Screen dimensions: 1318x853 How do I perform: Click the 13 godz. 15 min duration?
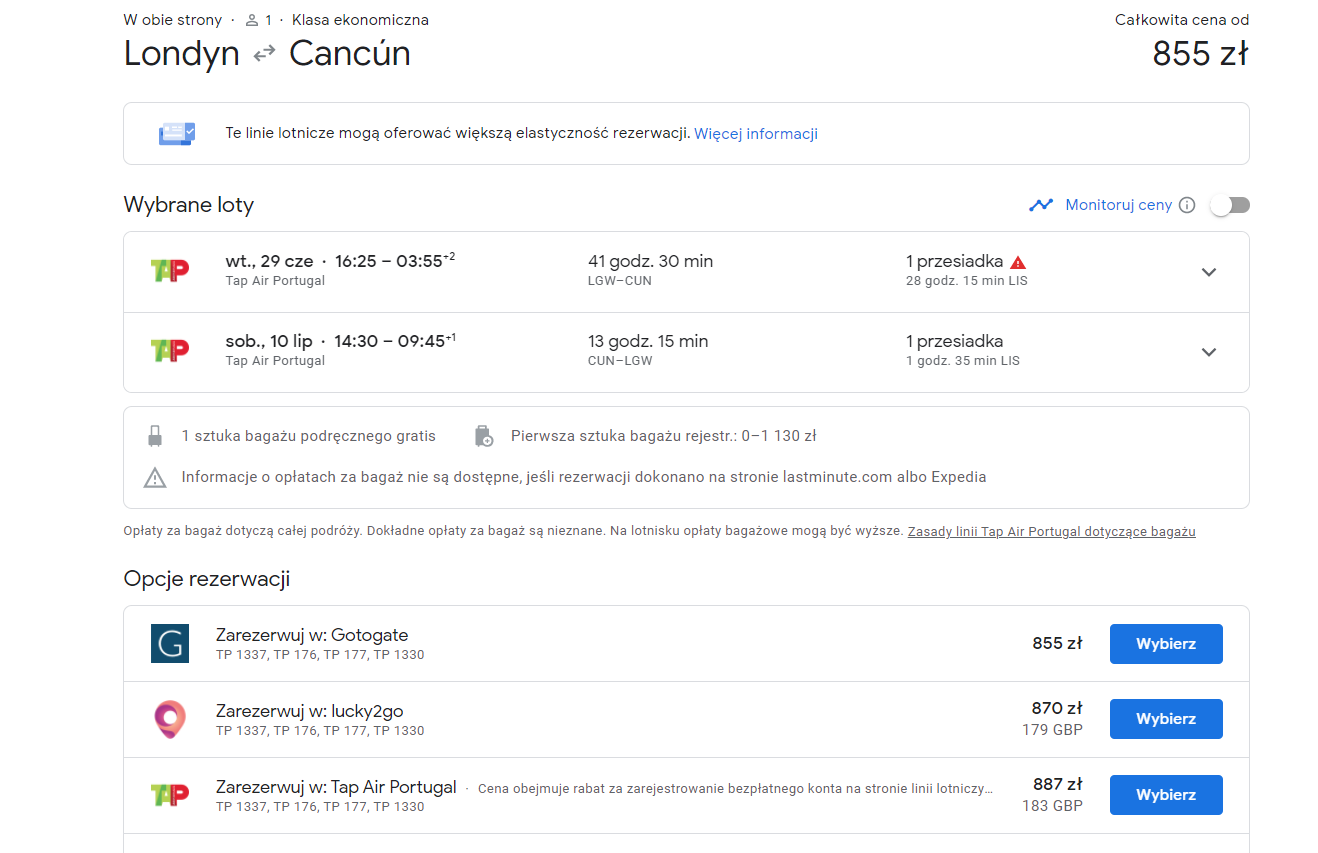pyautogui.click(x=648, y=341)
